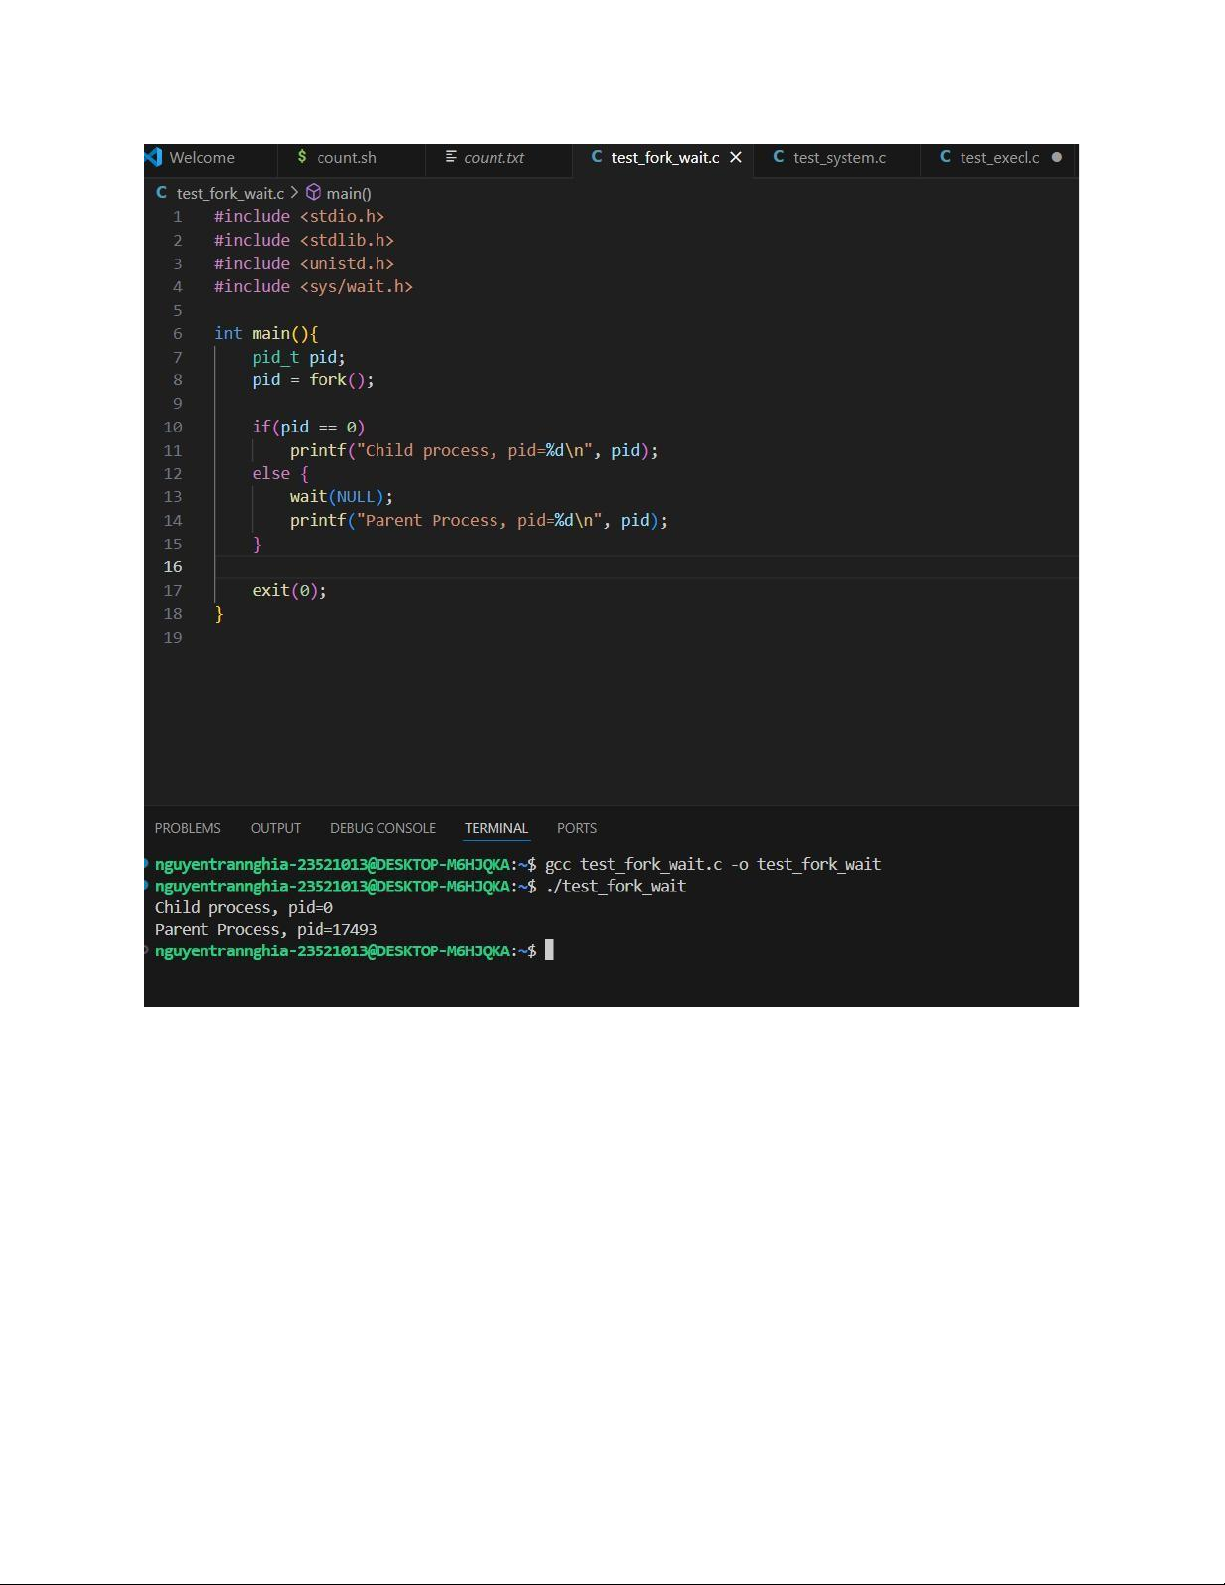Click the 'exit(0);' statement
1225x1585 pixels.
coord(289,590)
